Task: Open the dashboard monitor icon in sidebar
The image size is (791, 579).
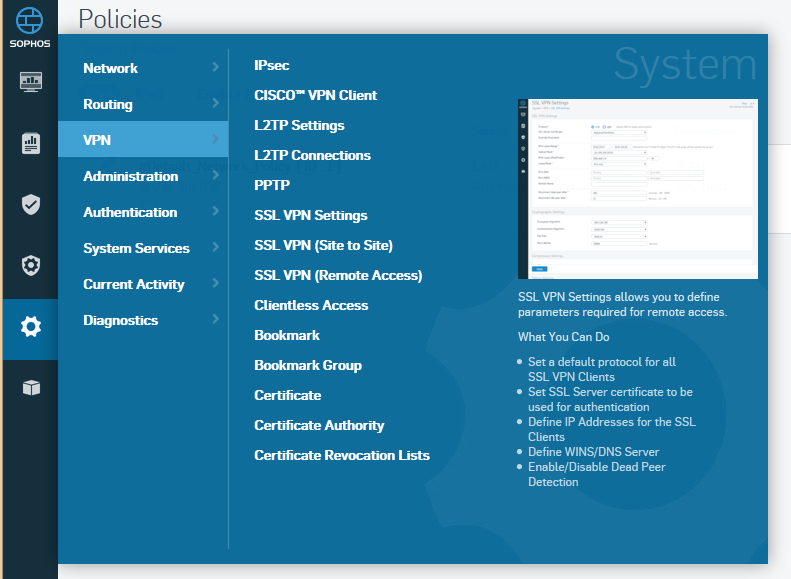Action: pos(31,82)
